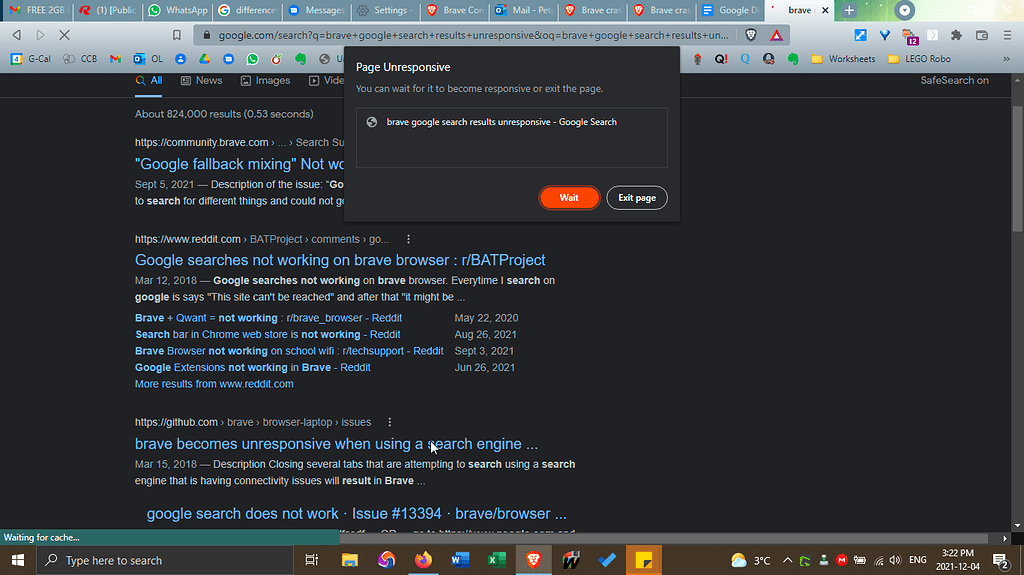Click the blue diagonal-arrow extension icon

pyautogui.click(x=861, y=35)
